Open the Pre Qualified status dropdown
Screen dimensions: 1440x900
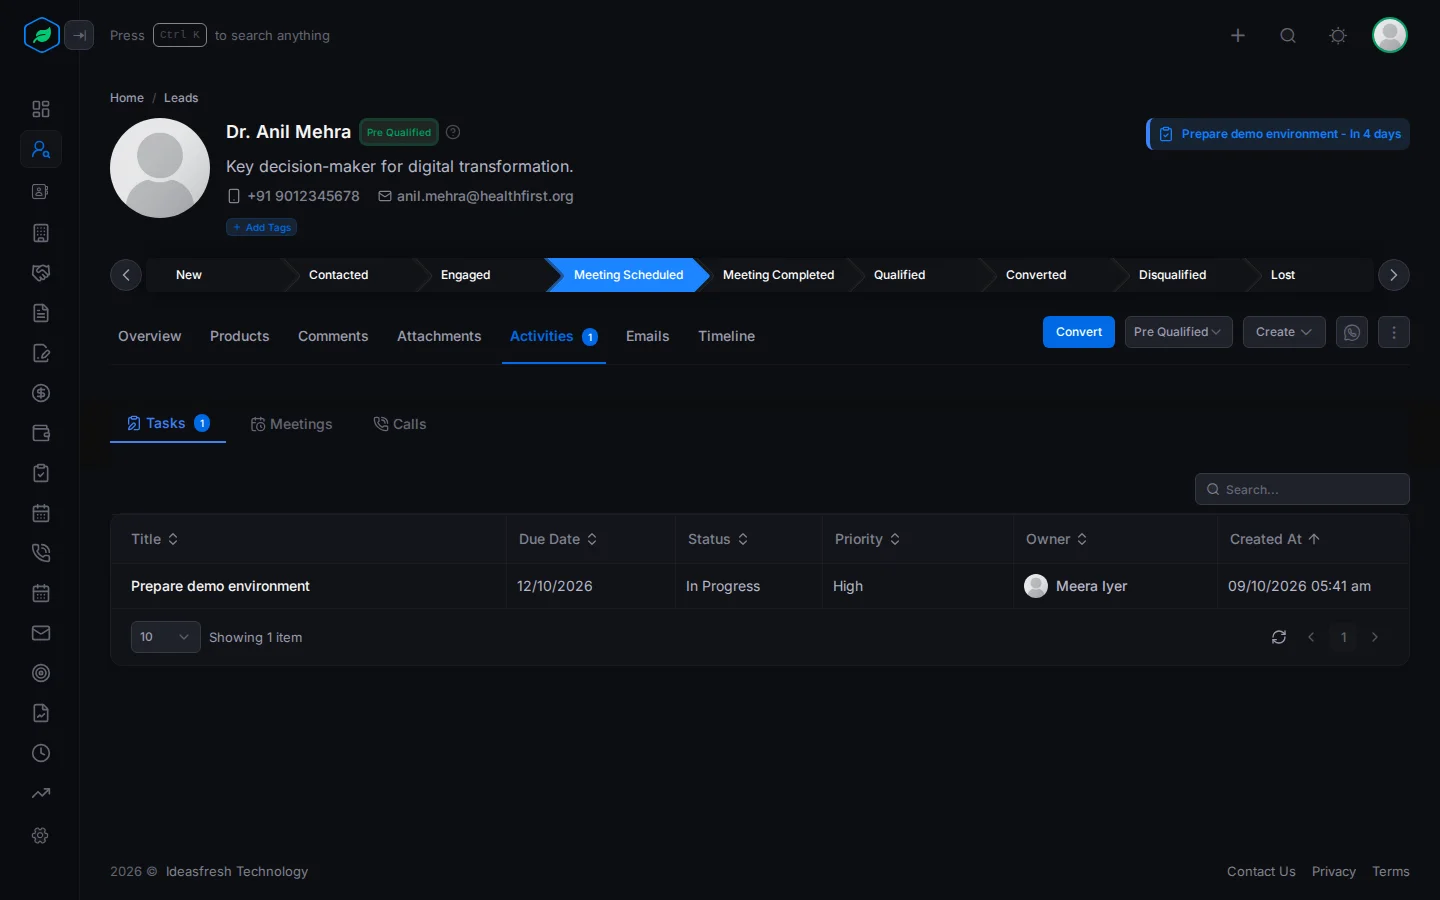1178,332
